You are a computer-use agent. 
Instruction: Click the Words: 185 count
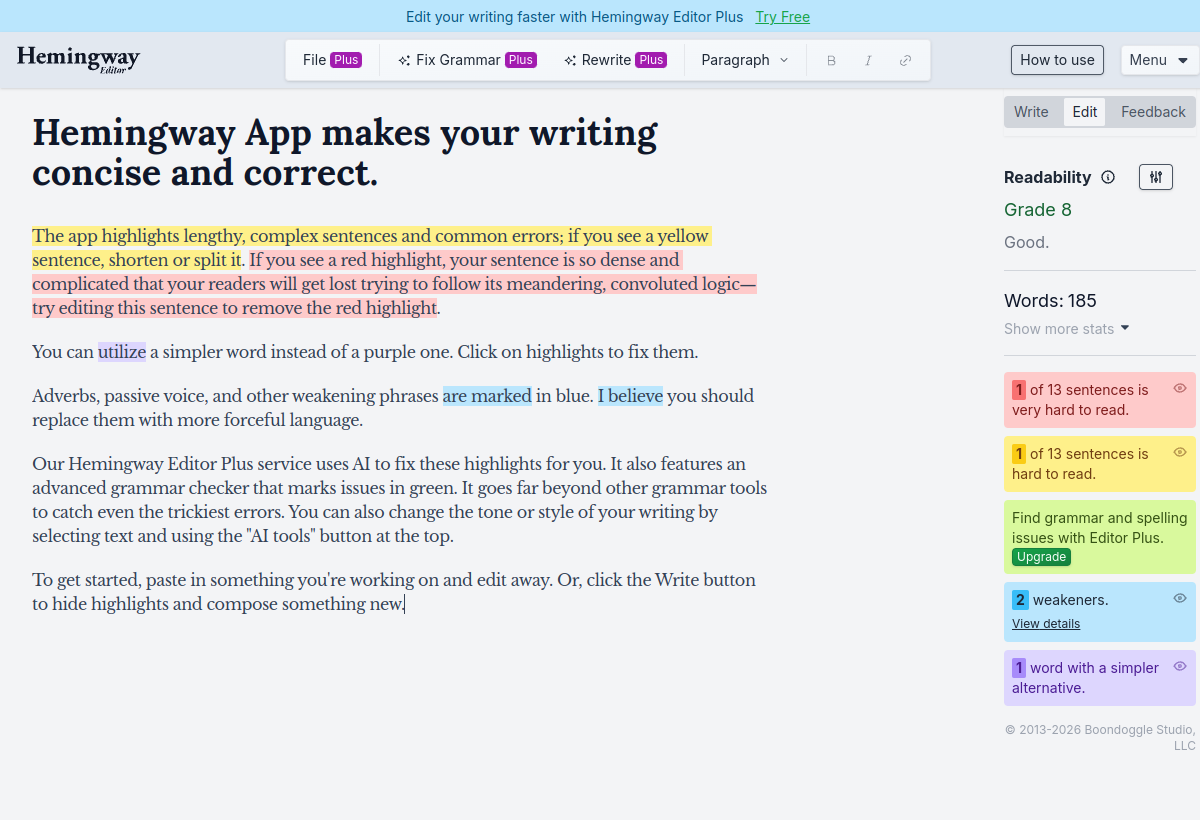(1050, 301)
